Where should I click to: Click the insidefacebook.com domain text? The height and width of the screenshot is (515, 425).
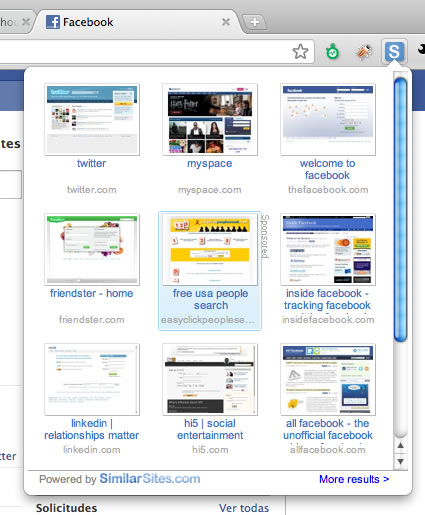point(328,320)
